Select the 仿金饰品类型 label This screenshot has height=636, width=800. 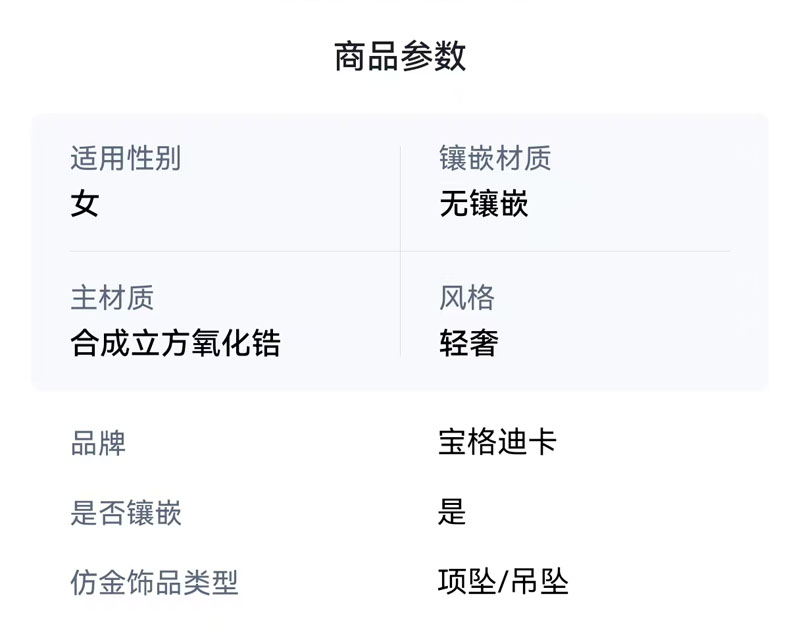click(154, 583)
